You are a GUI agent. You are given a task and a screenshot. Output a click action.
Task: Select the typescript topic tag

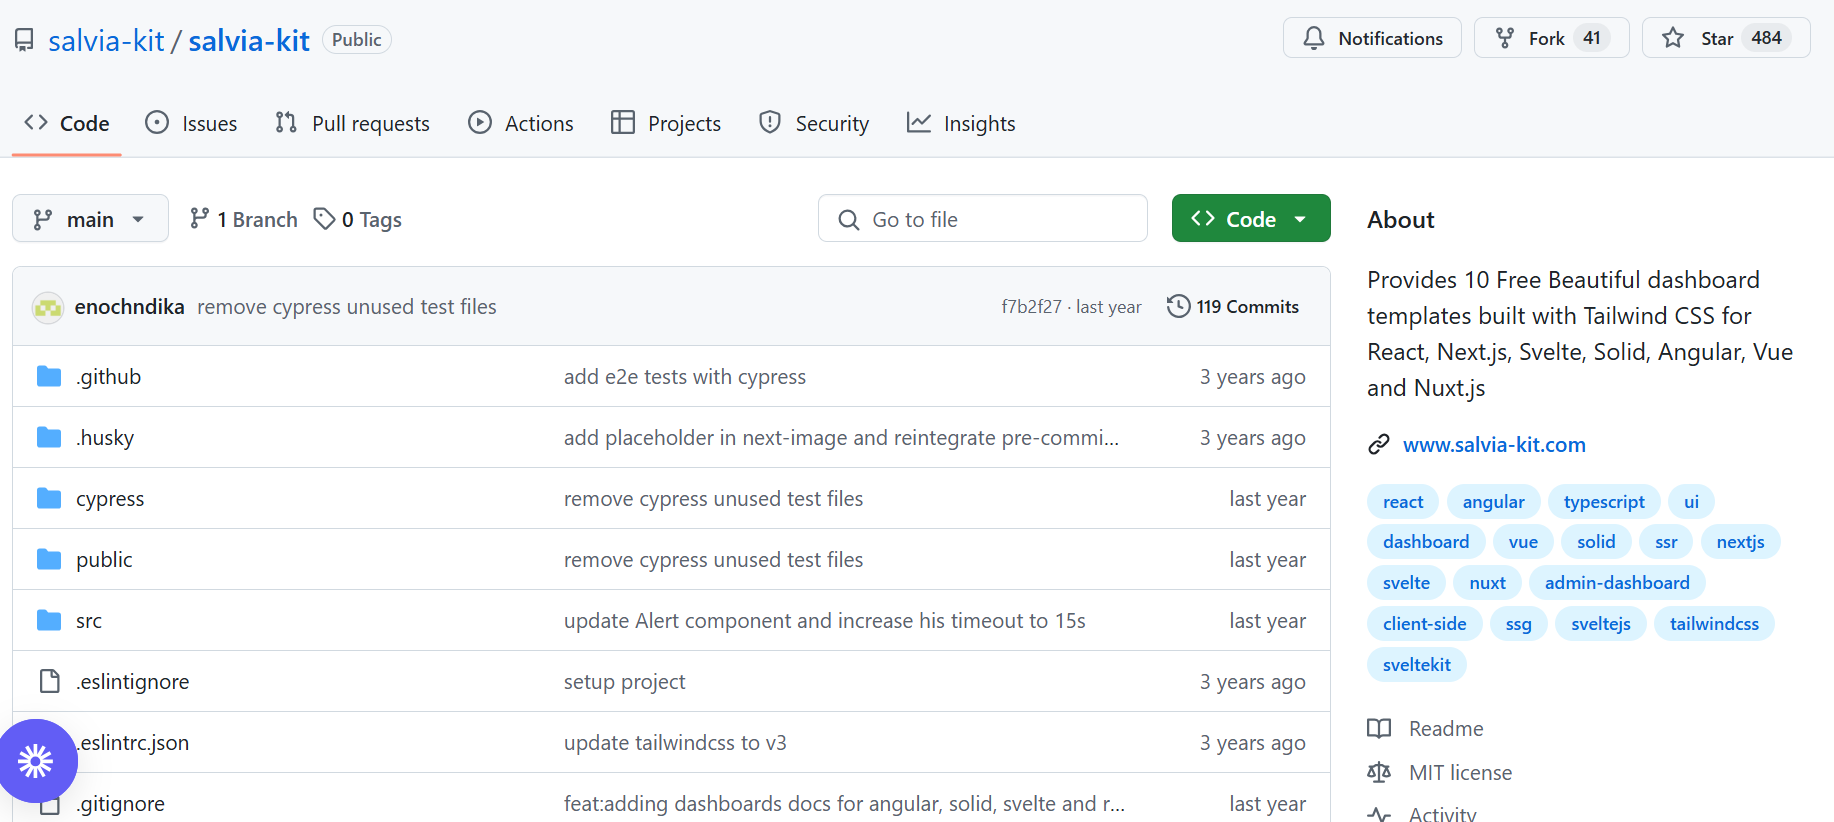click(x=1604, y=502)
